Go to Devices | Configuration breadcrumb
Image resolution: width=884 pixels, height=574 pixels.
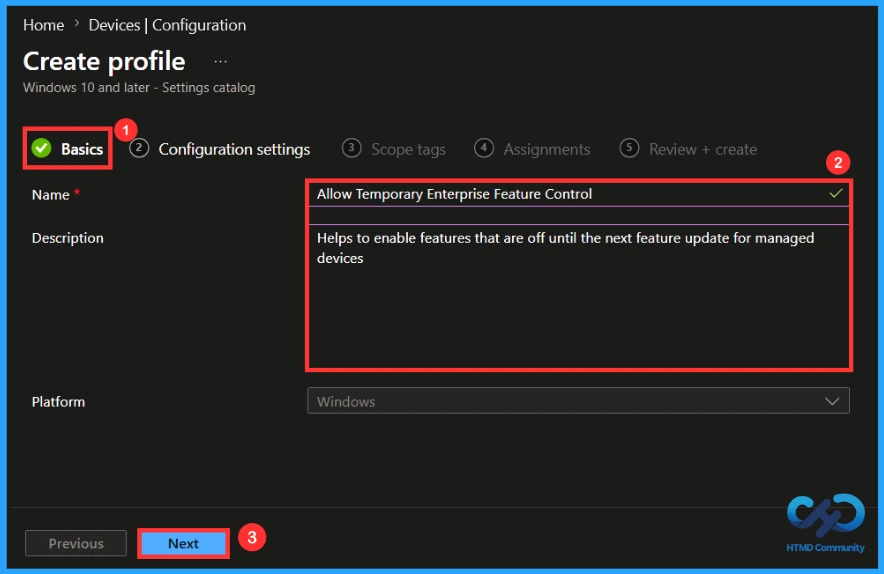tap(167, 25)
